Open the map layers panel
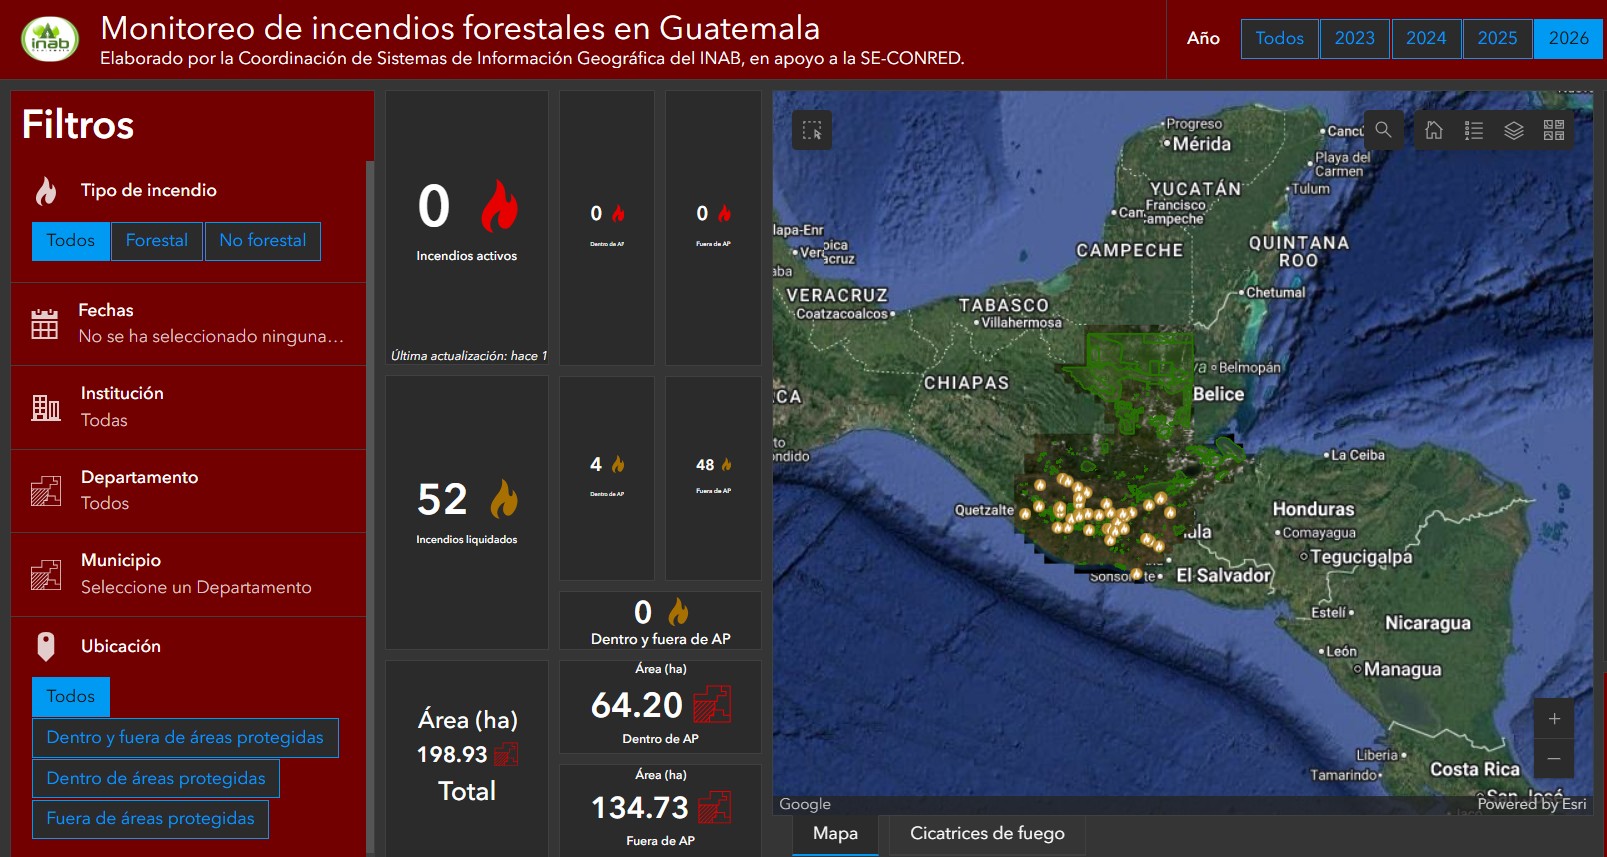This screenshot has height=857, width=1607. [x=1514, y=131]
